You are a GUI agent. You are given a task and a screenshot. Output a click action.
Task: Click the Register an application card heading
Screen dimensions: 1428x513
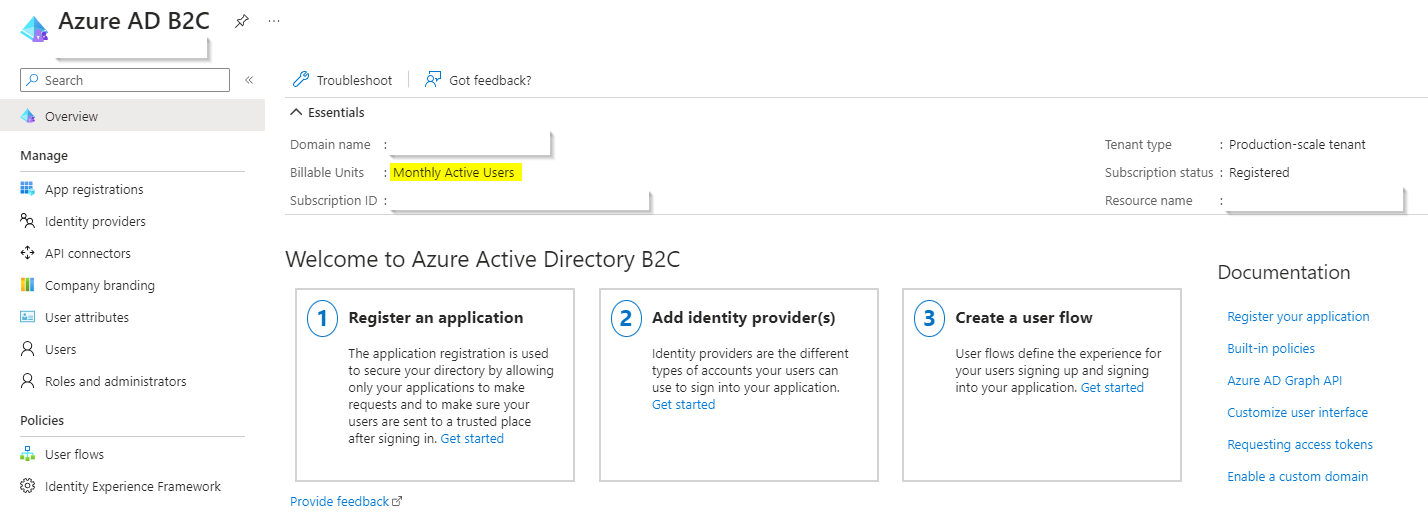coord(436,317)
